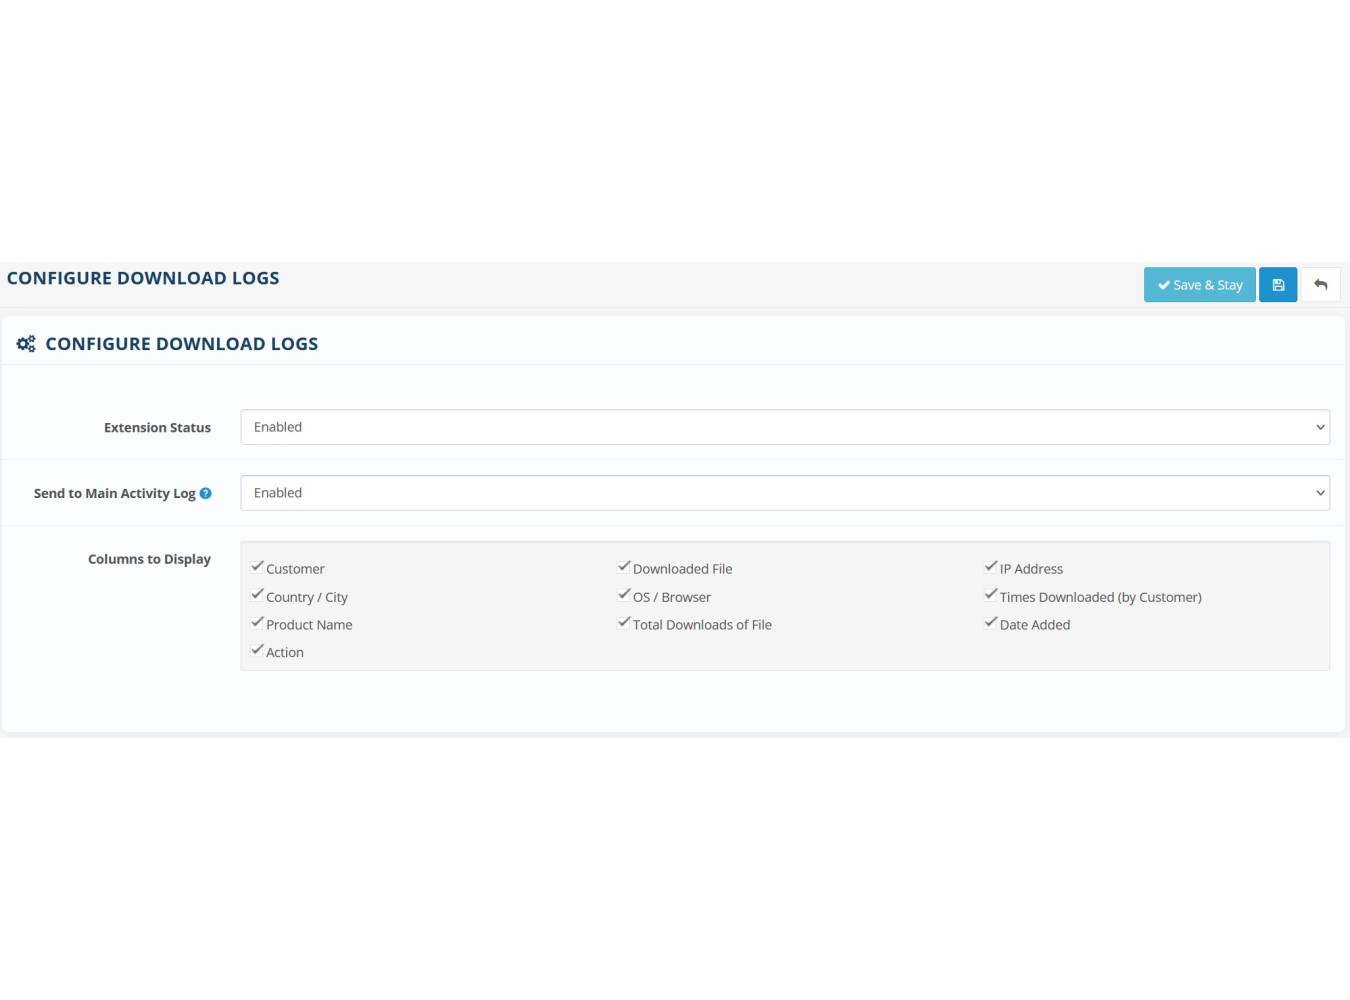The image size is (1350, 1000).
Task: Disable the Action column checkbox
Action: (258, 650)
